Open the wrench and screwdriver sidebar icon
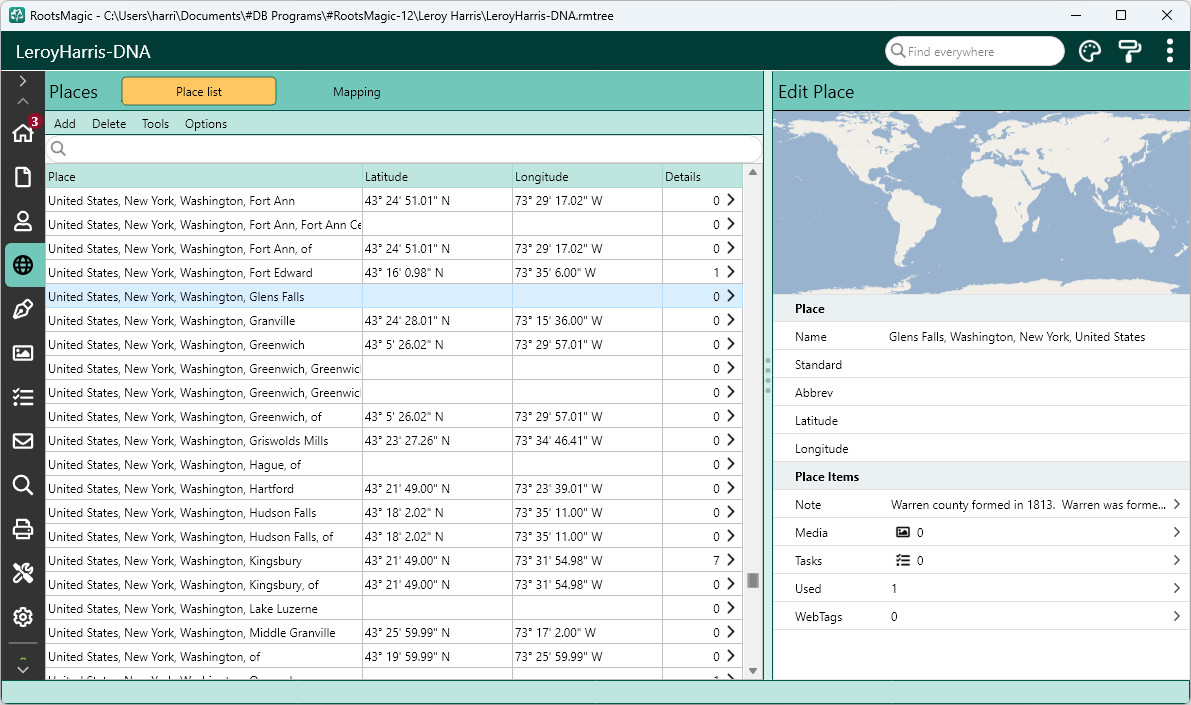 23,573
